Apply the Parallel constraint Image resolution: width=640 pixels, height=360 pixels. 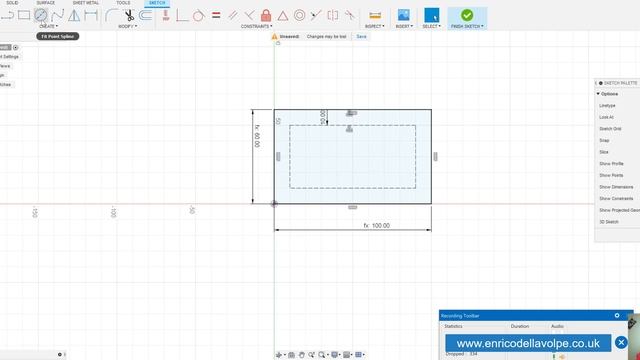tap(233, 16)
